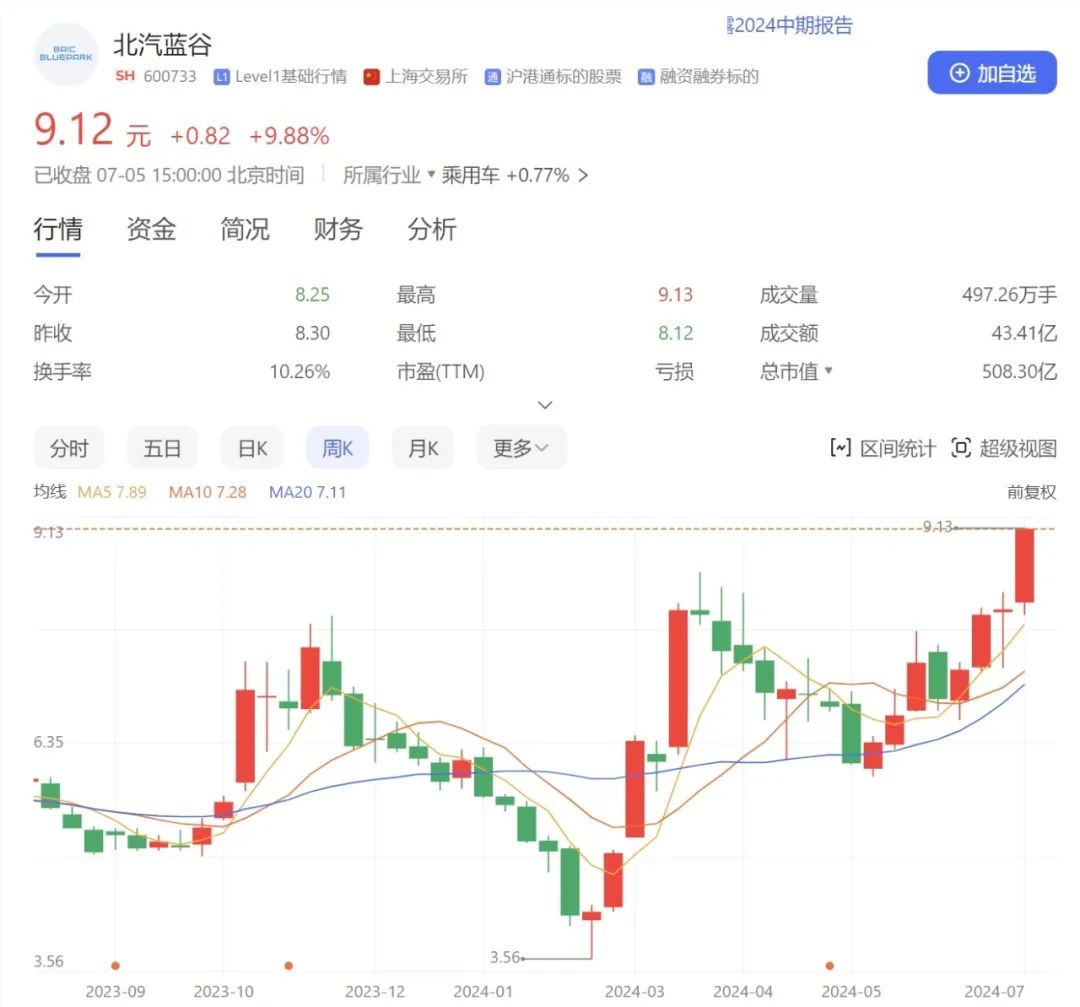This screenshot has height=1007, width=1080.
Task: Expand more quote details chevron
Action: pos(545,405)
